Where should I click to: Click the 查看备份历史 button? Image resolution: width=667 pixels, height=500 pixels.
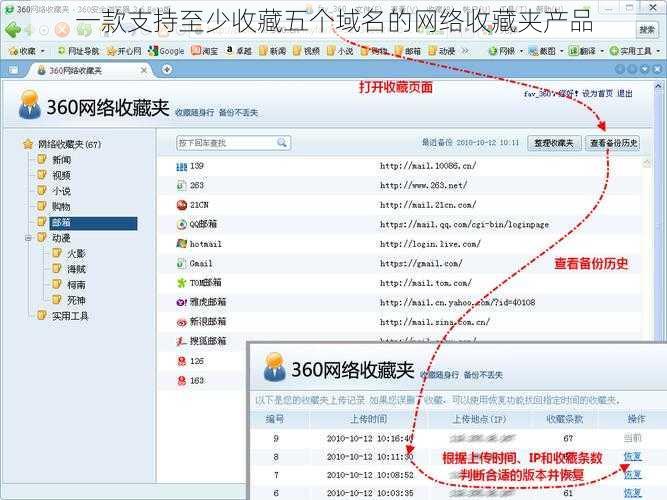(x=613, y=143)
